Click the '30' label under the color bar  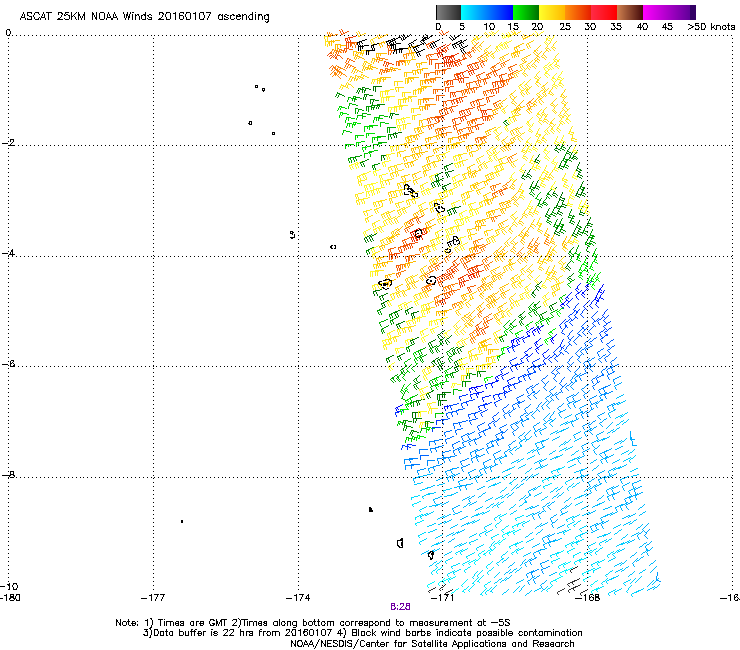590,27
